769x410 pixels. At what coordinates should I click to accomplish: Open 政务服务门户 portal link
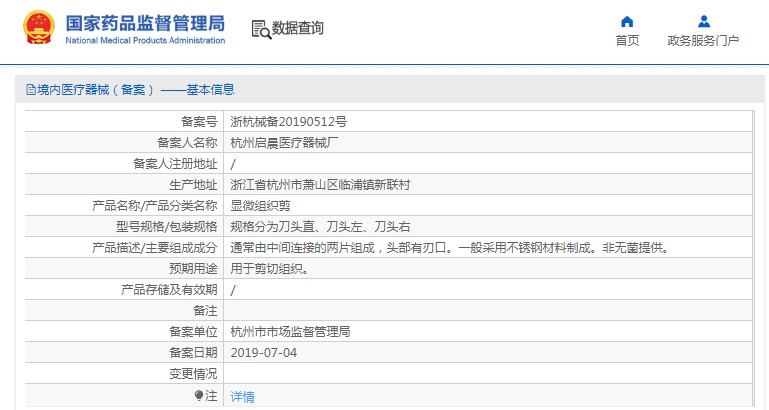click(703, 41)
